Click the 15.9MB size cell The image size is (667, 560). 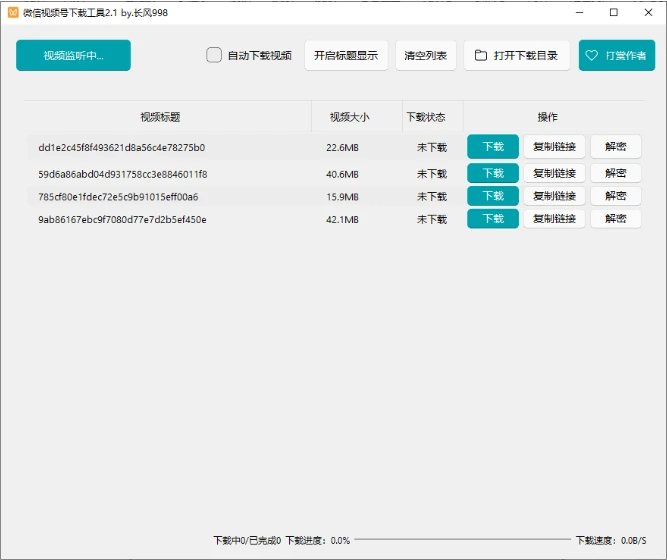pos(342,197)
